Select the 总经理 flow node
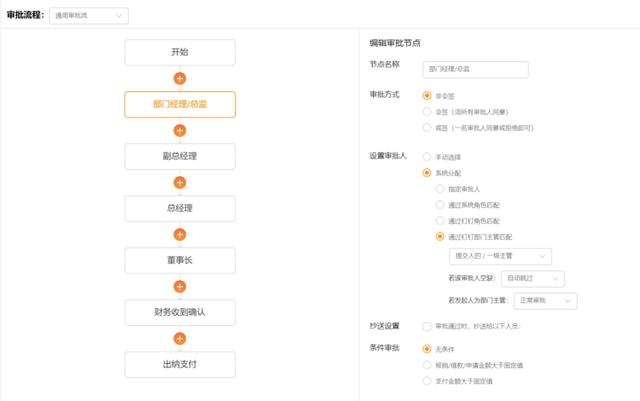 [x=180, y=208]
